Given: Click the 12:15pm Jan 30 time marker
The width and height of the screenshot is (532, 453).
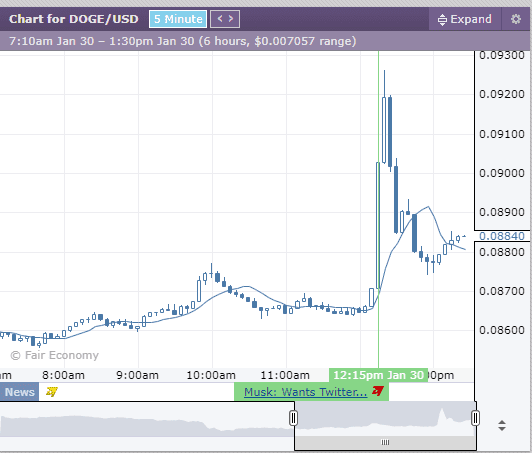Looking at the screenshot, I should (x=378, y=375).
